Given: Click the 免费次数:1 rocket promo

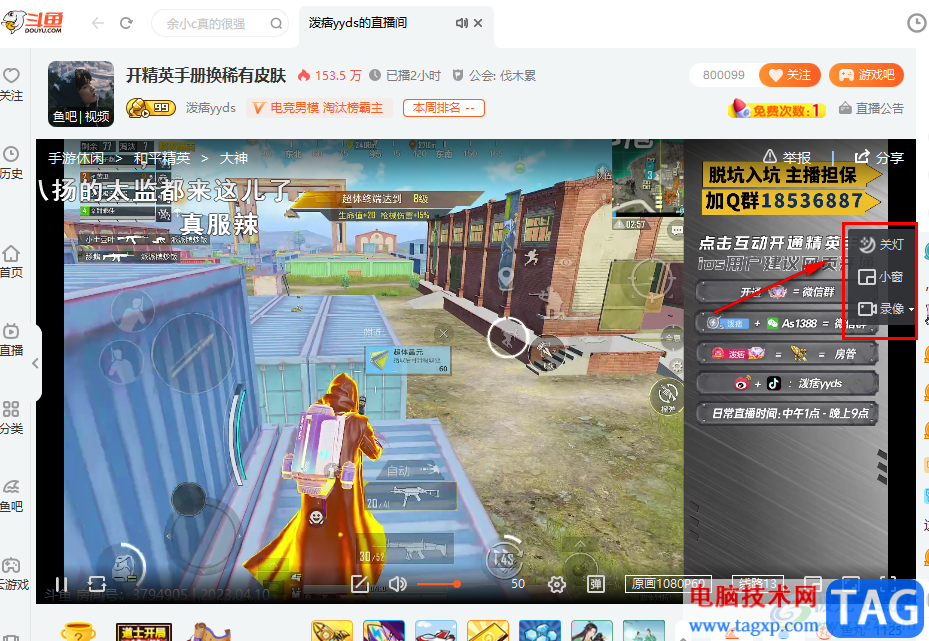Looking at the screenshot, I should 777,109.
